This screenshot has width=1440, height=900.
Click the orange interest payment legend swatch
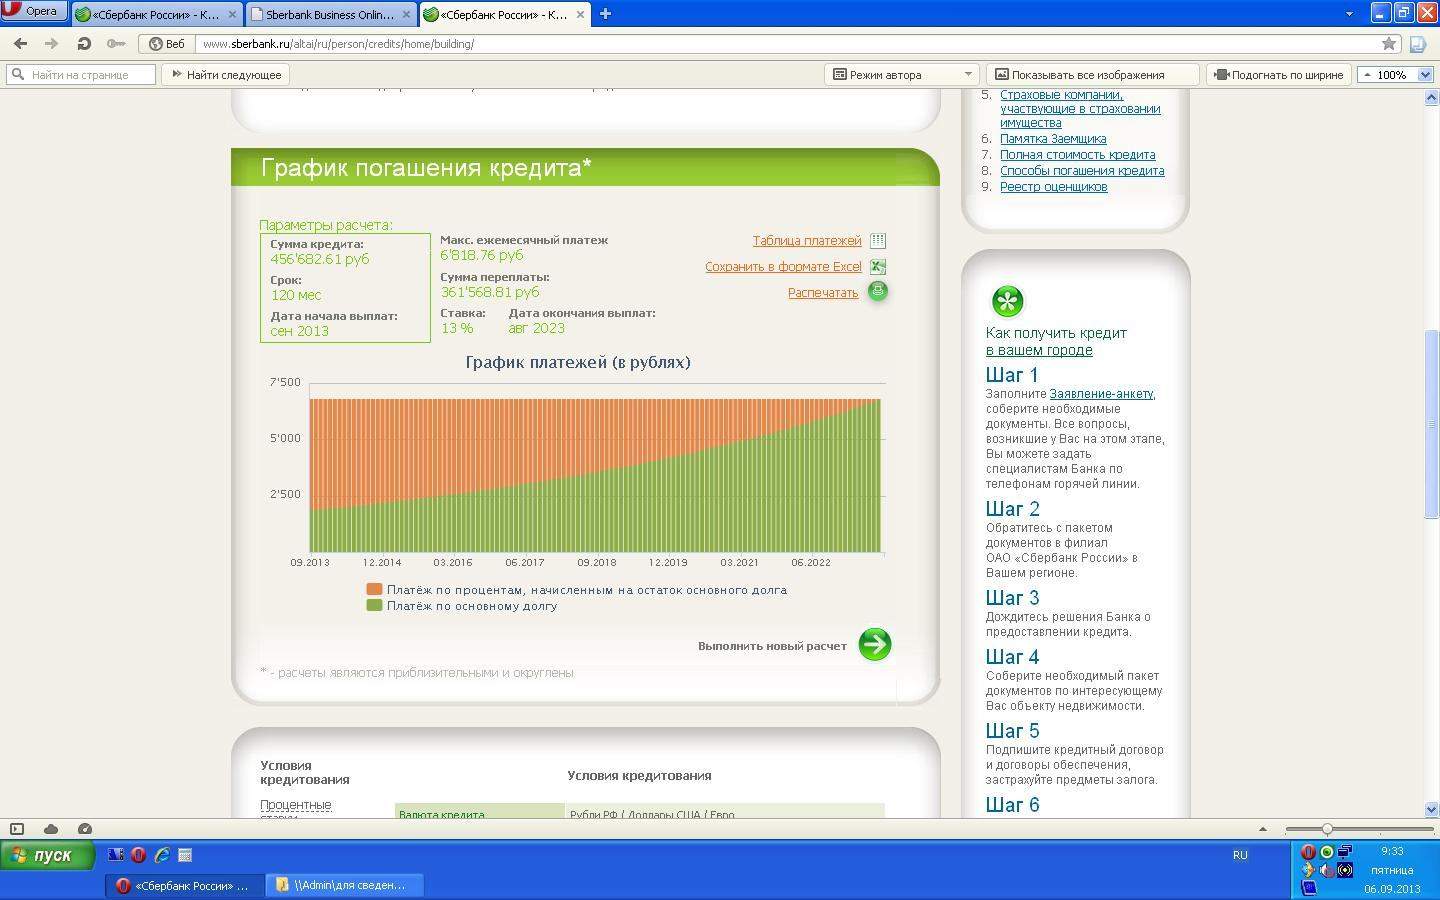pos(375,590)
